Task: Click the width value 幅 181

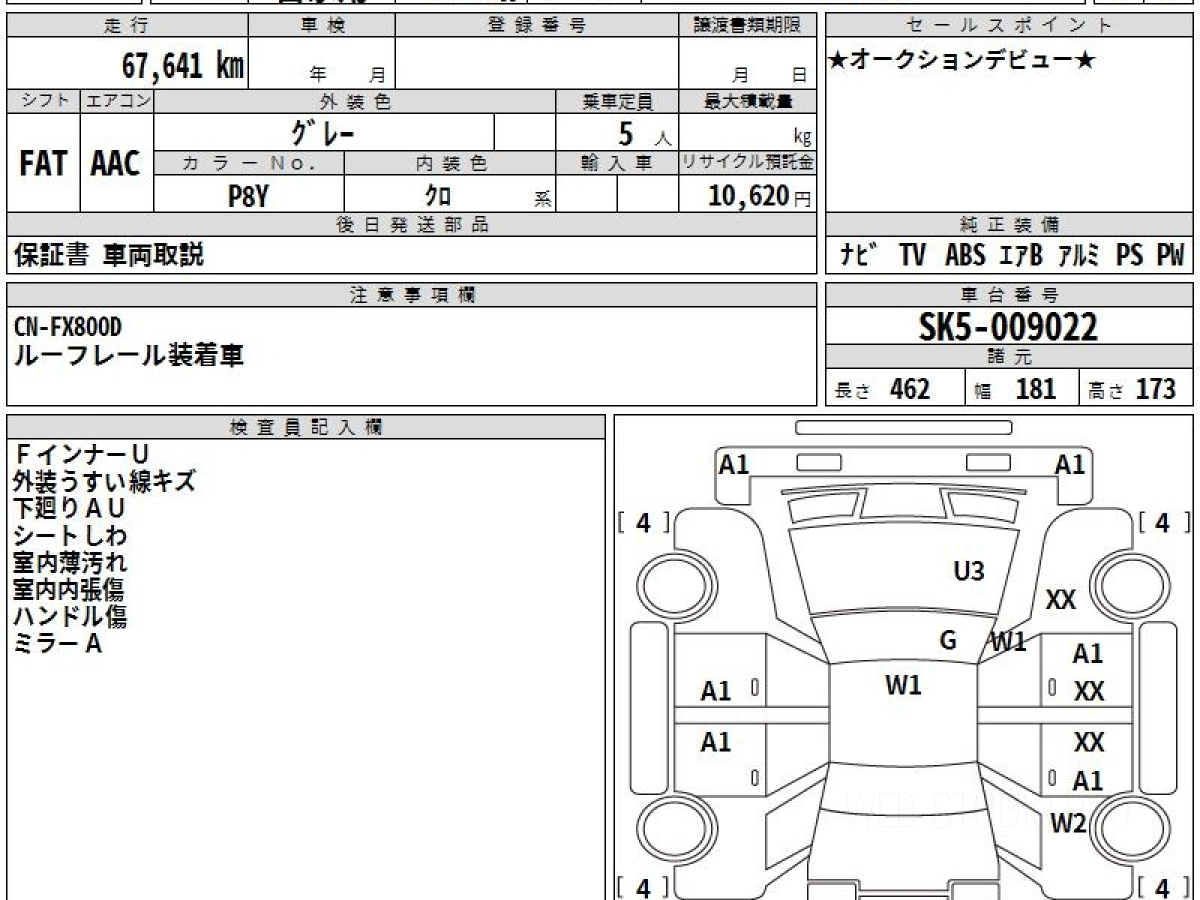Action: (x=1015, y=389)
